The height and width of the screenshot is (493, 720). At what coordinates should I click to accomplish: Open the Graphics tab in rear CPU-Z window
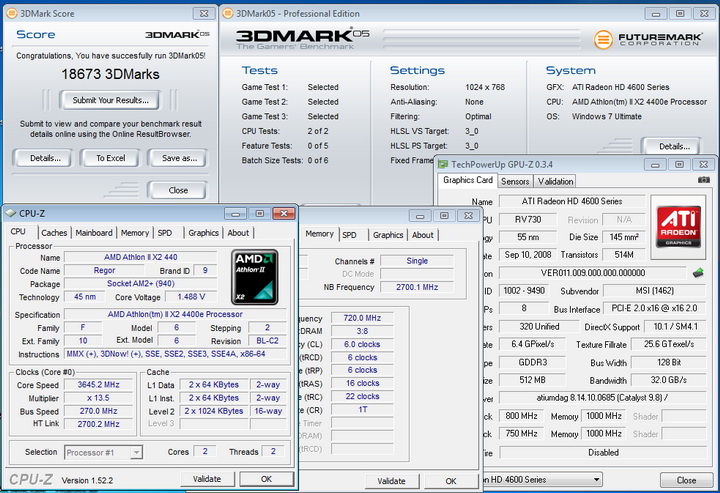[388, 235]
